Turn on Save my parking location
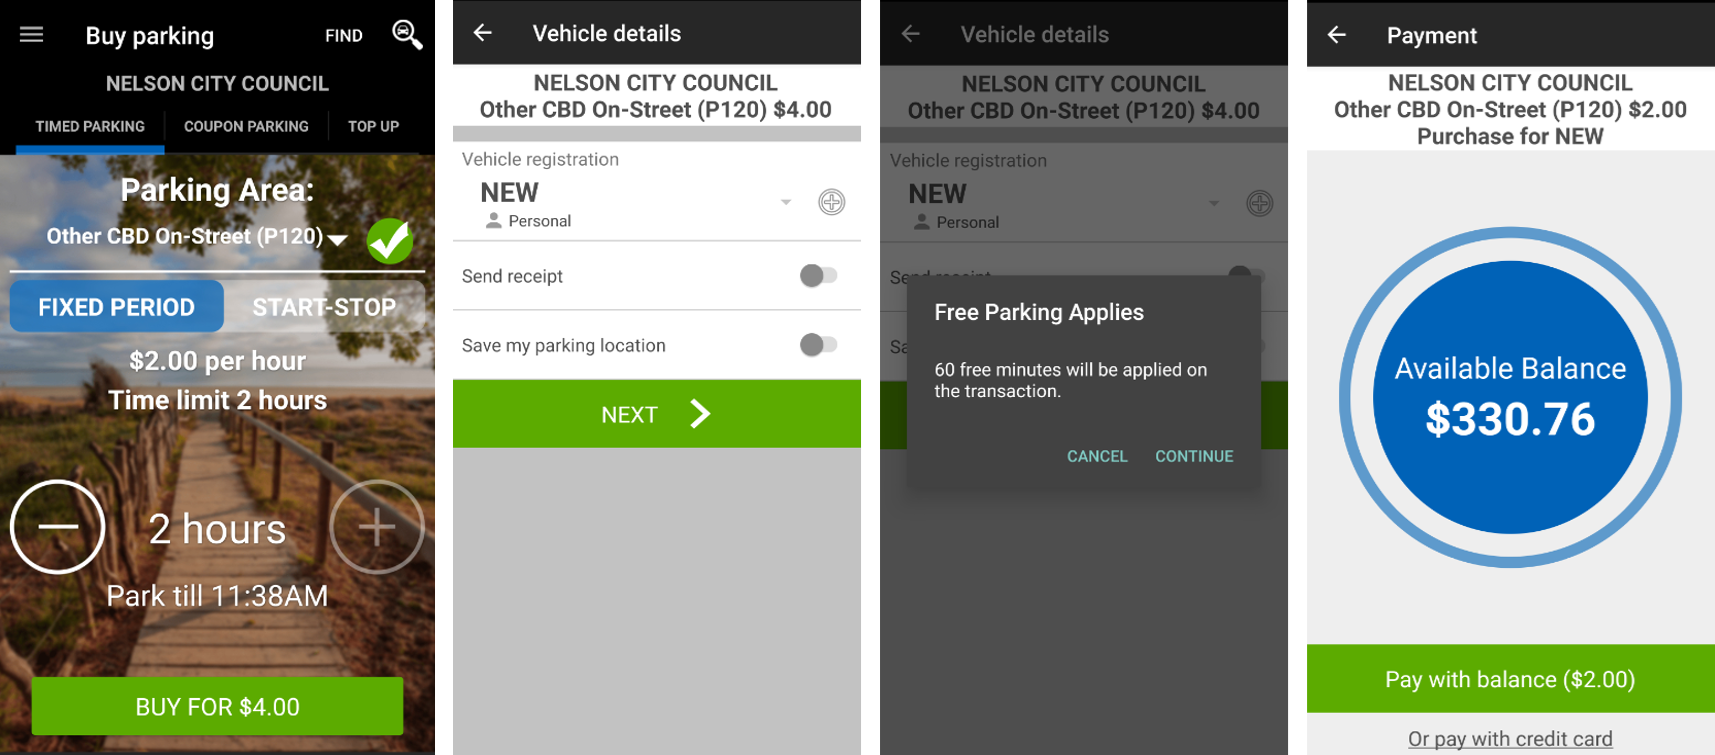 click(x=818, y=345)
